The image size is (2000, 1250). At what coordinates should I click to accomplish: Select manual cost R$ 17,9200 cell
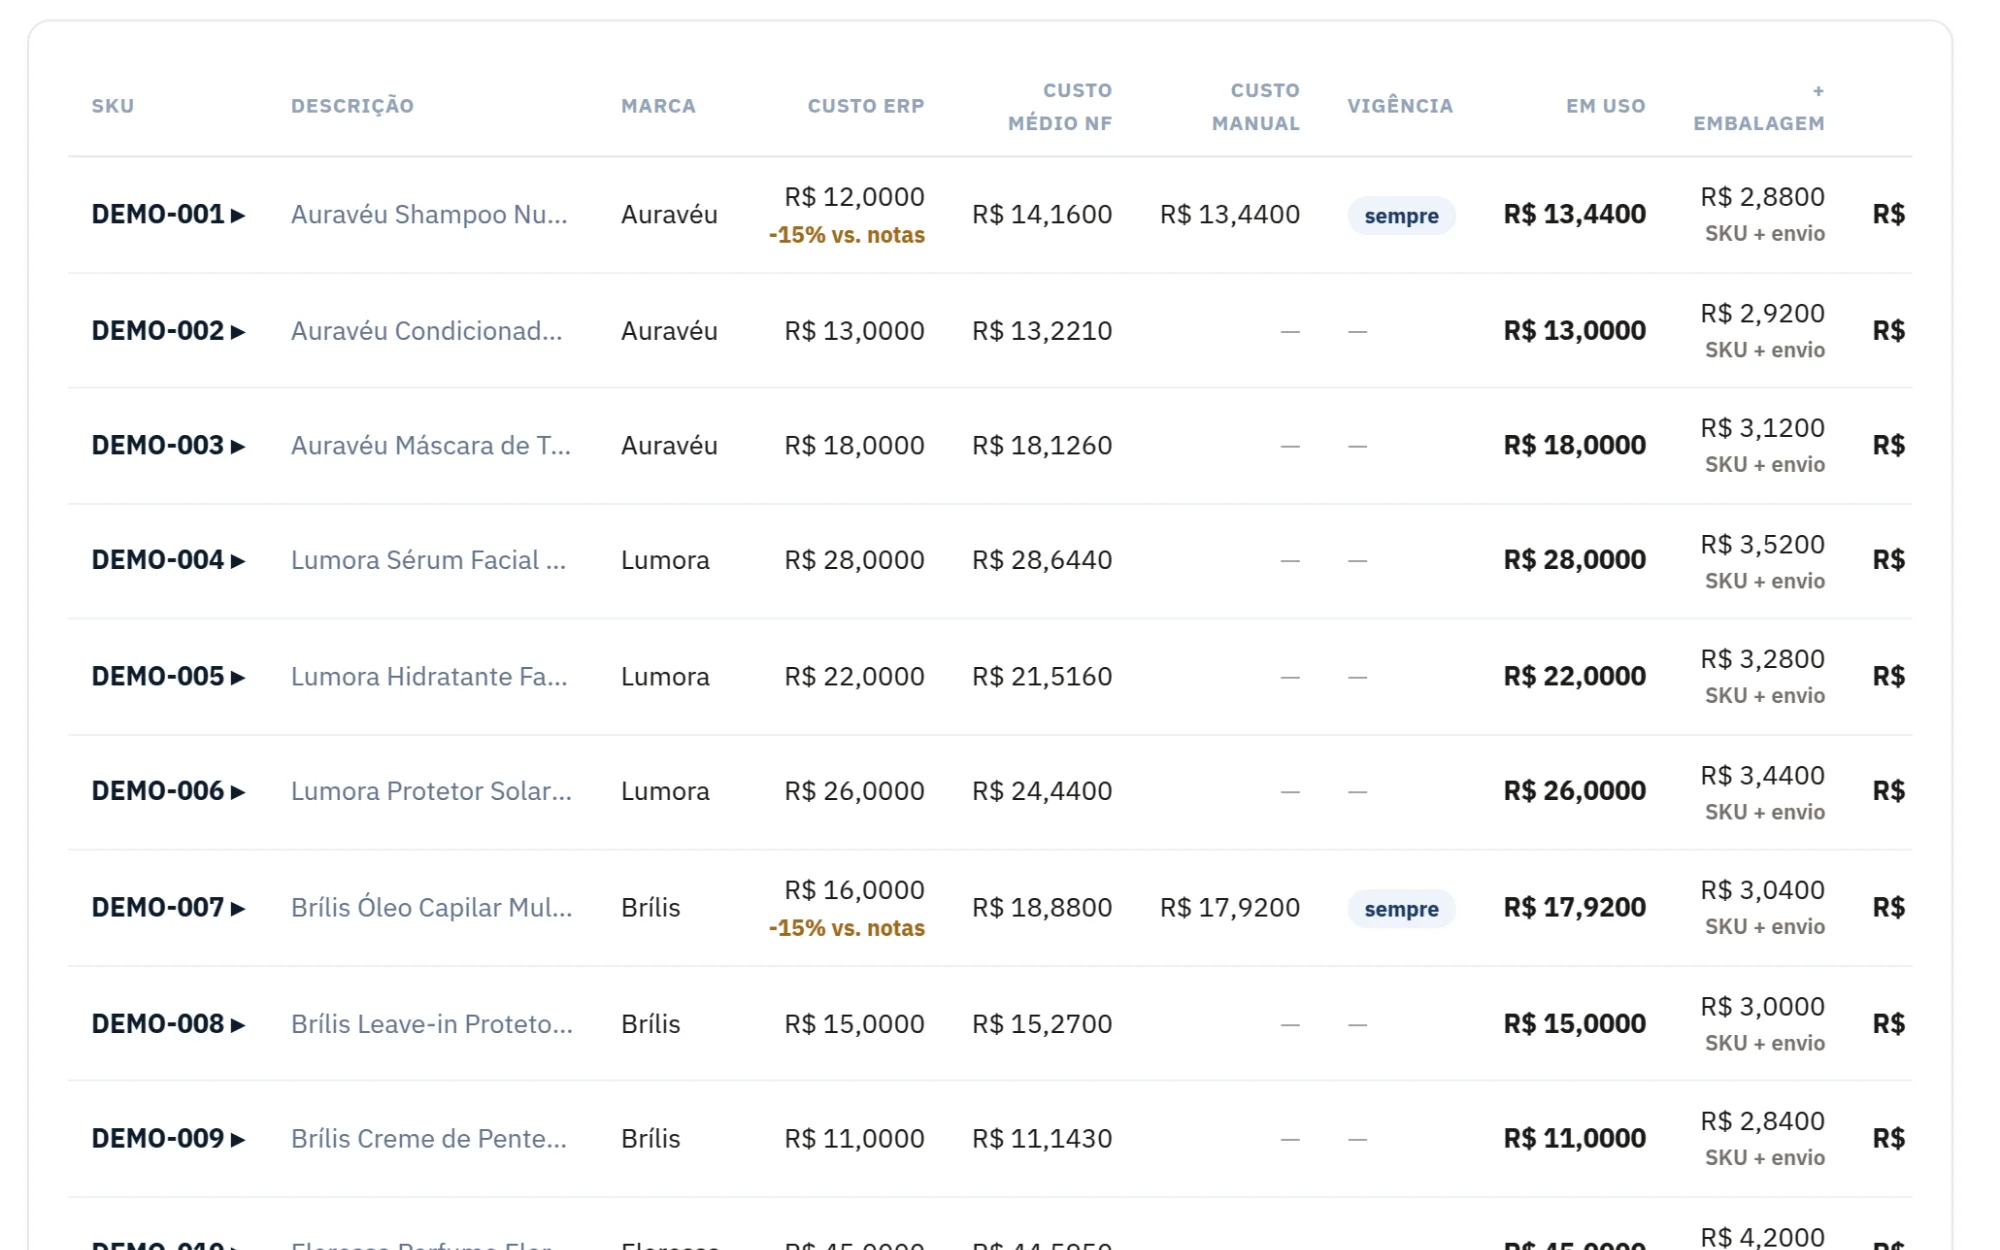[x=1230, y=907]
